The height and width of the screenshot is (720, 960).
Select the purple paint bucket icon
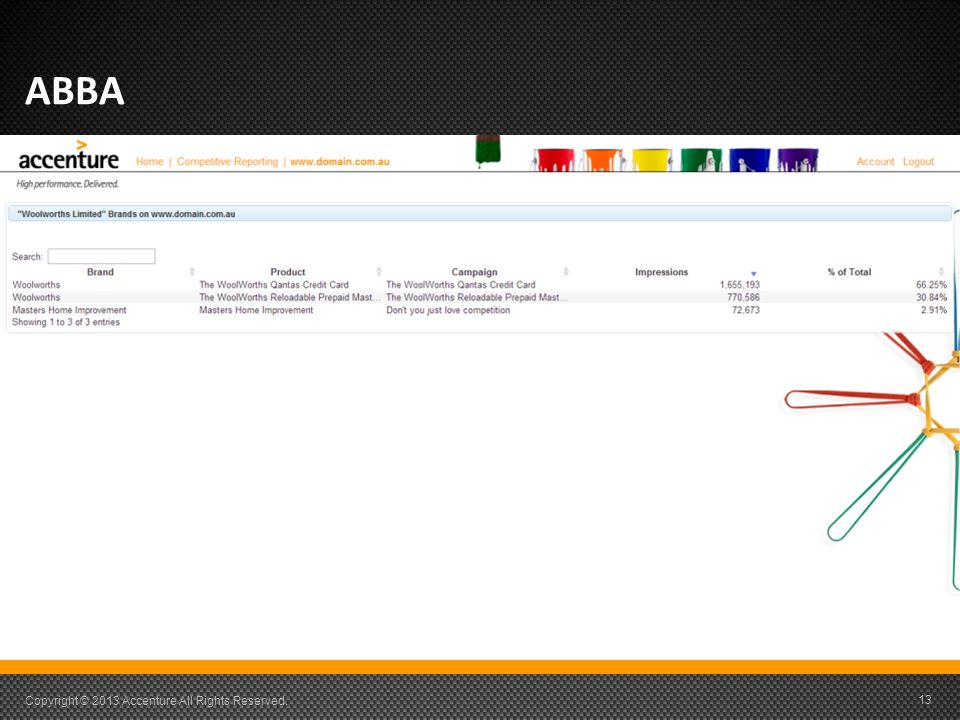[798, 160]
